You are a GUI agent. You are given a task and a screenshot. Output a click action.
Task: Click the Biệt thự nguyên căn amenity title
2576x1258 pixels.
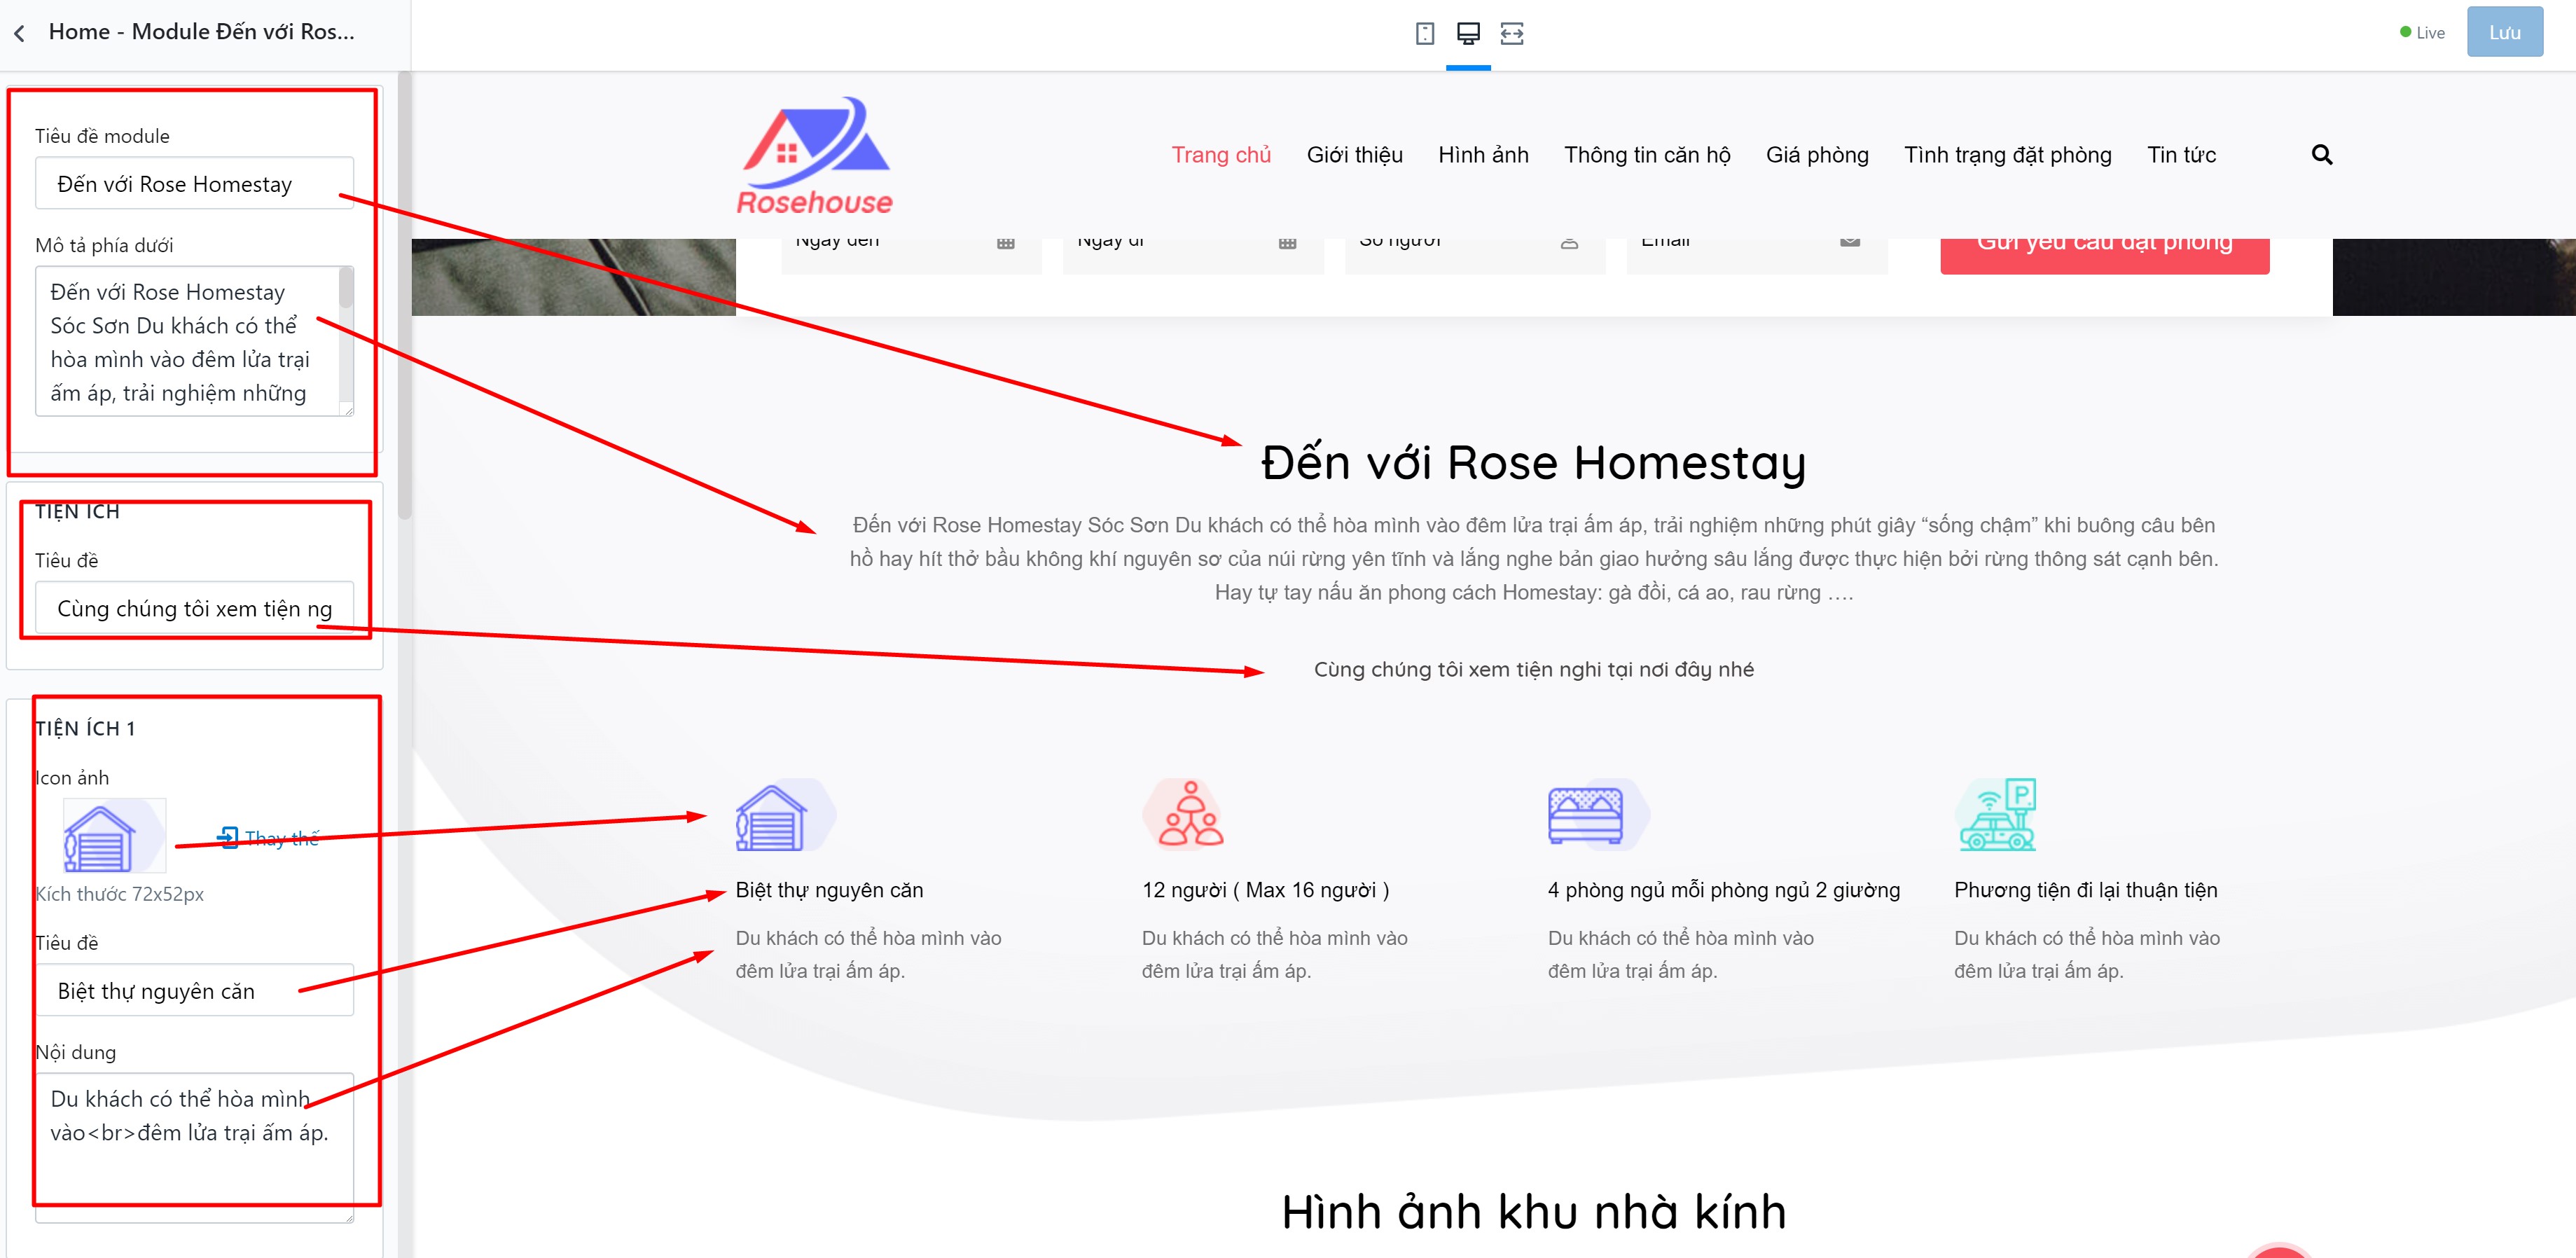pyautogui.click(x=829, y=890)
